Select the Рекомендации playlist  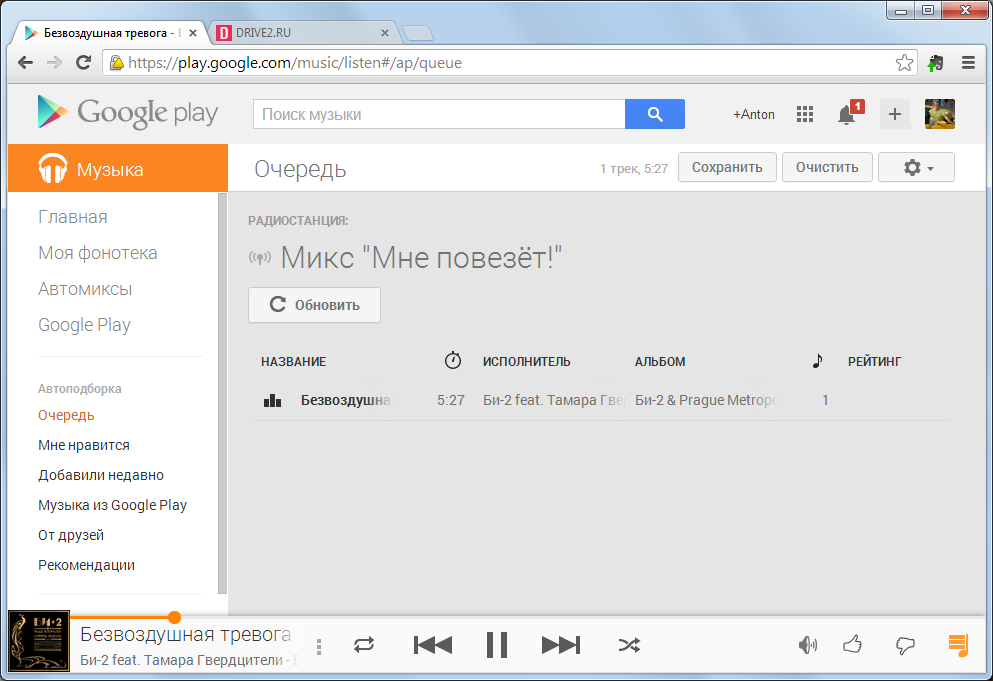(86, 565)
